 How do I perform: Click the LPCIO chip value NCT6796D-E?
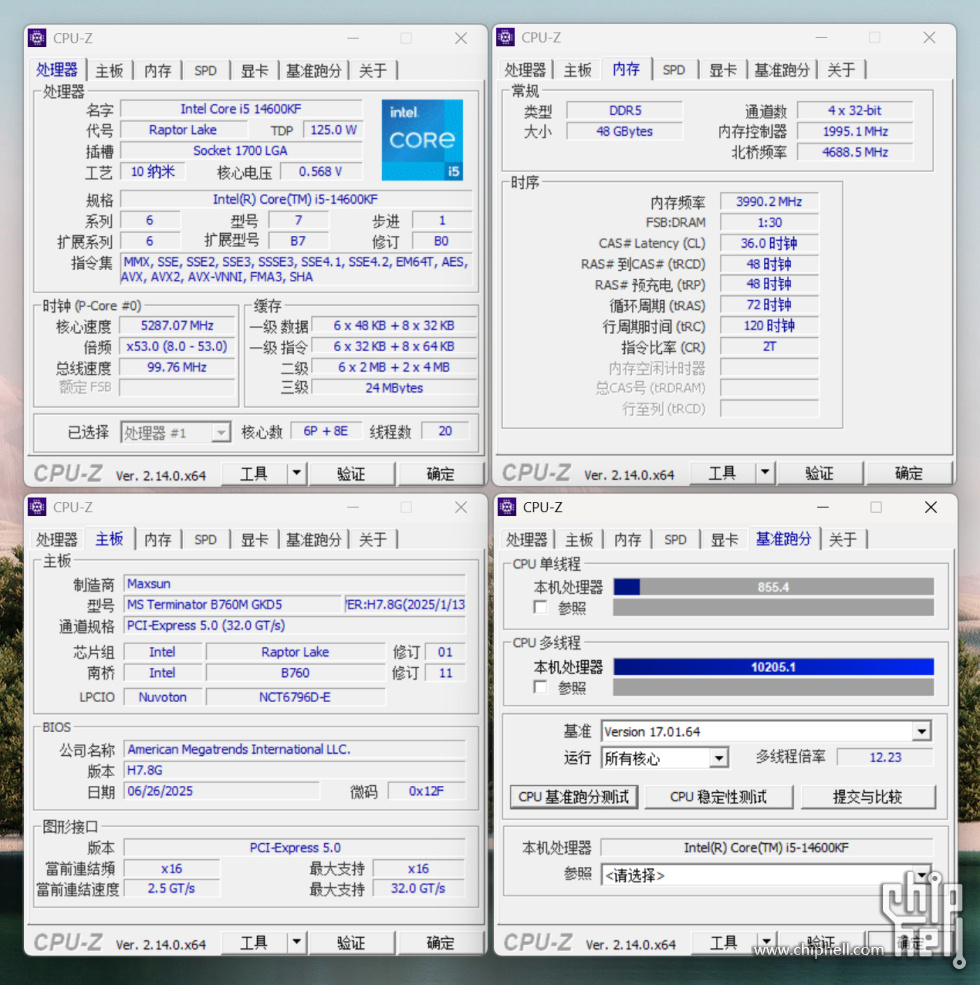pyautogui.click(x=295, y=697)
